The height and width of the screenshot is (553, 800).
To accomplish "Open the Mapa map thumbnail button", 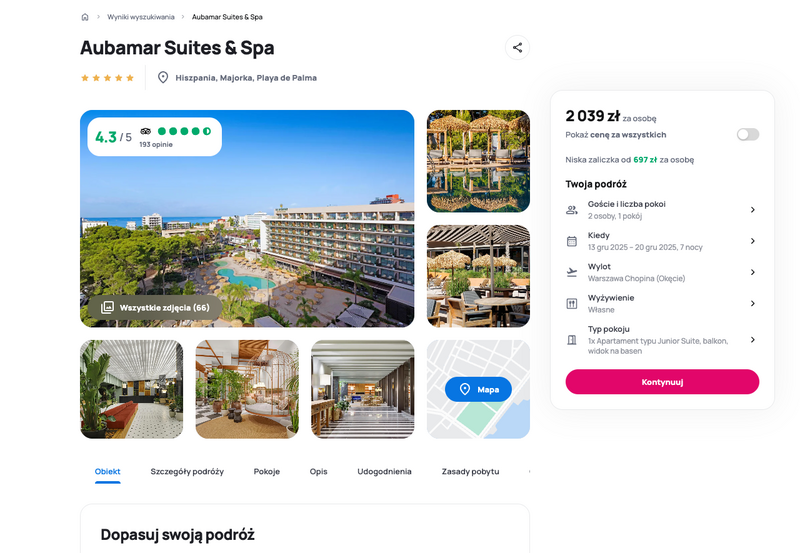I will [478, 389].
